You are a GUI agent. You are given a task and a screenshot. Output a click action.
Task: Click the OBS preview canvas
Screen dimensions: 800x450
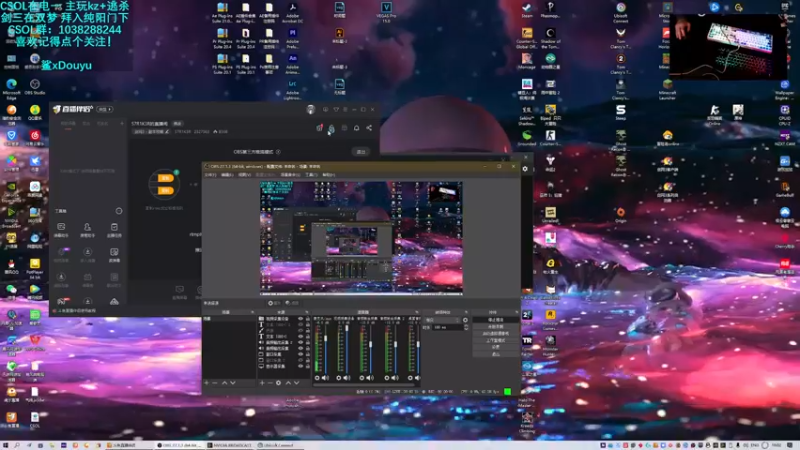click(x=361, y=237)
